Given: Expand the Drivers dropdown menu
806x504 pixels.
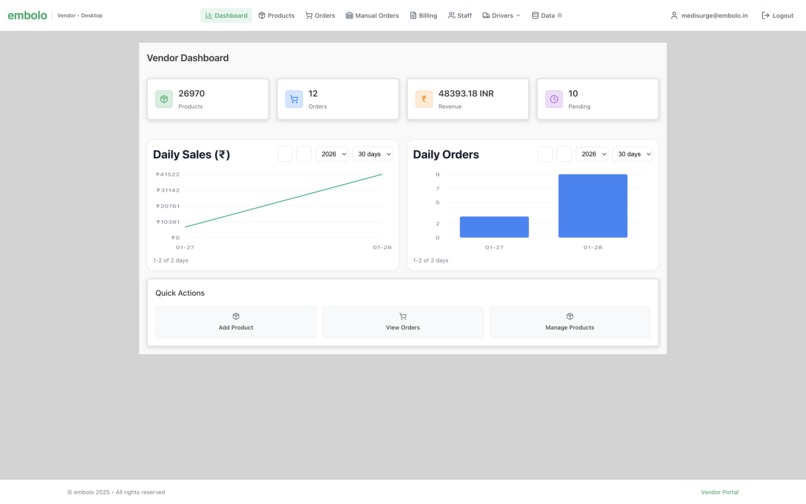Looking at the screenshot, I should (501, 15).
